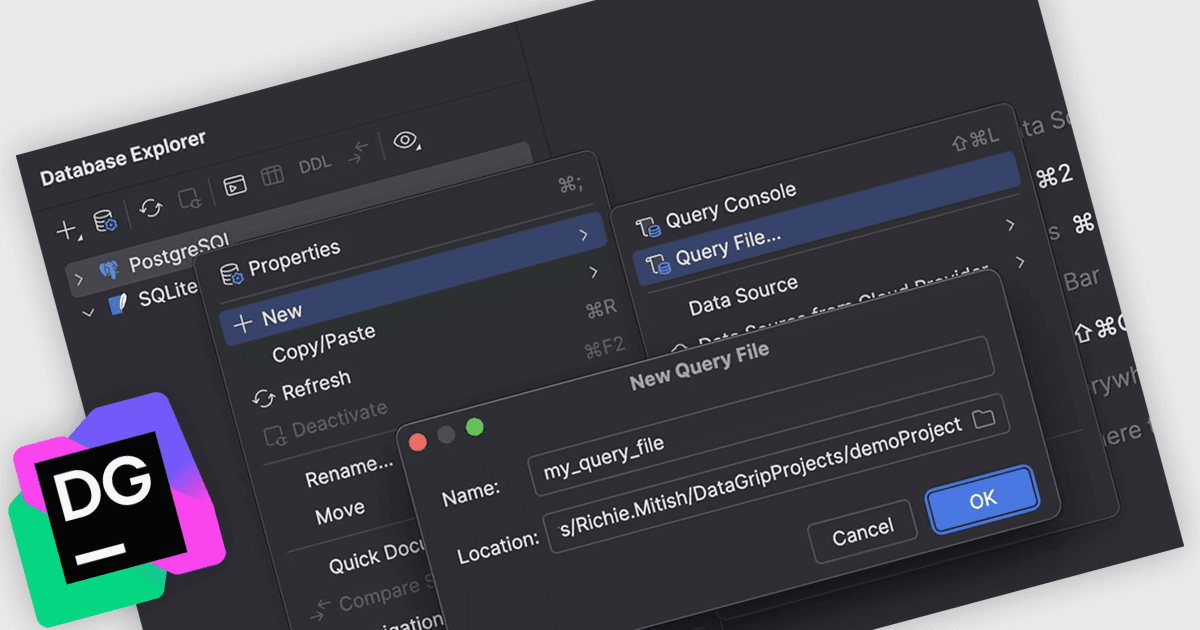Open submenu arrow on the New row

(x=583, y=235)
